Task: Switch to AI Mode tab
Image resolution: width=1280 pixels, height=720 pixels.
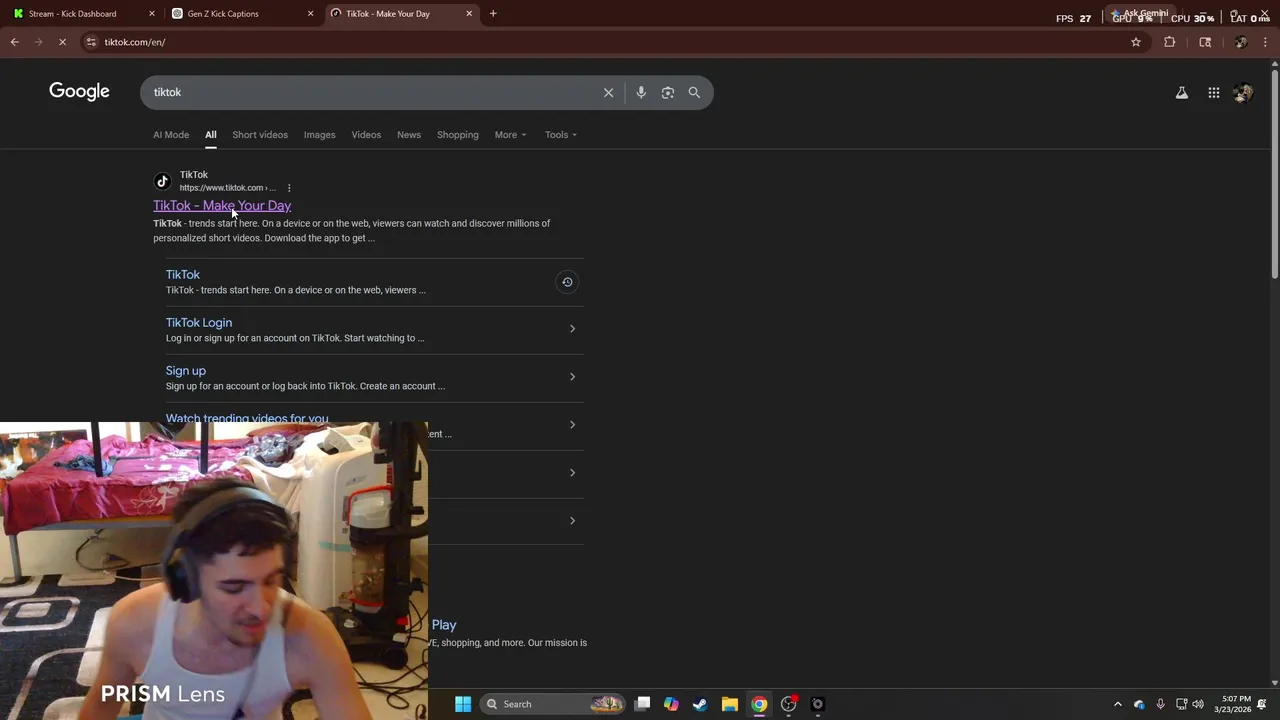Action: pyautogui.click(x=171, y=135)
